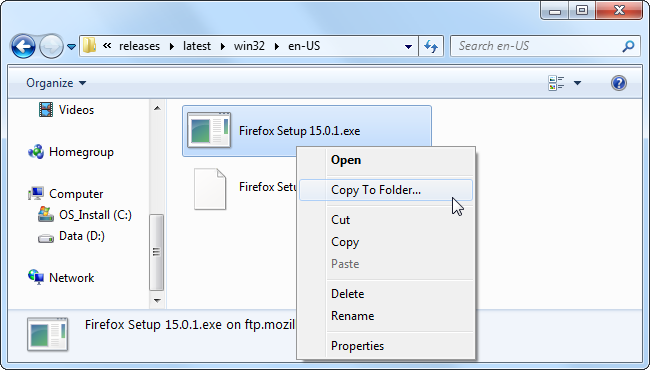Select the Firefox Setup 15.0.1.exe file icon
The height and width of the screenshot is (370, 650).
coord(209,130)
